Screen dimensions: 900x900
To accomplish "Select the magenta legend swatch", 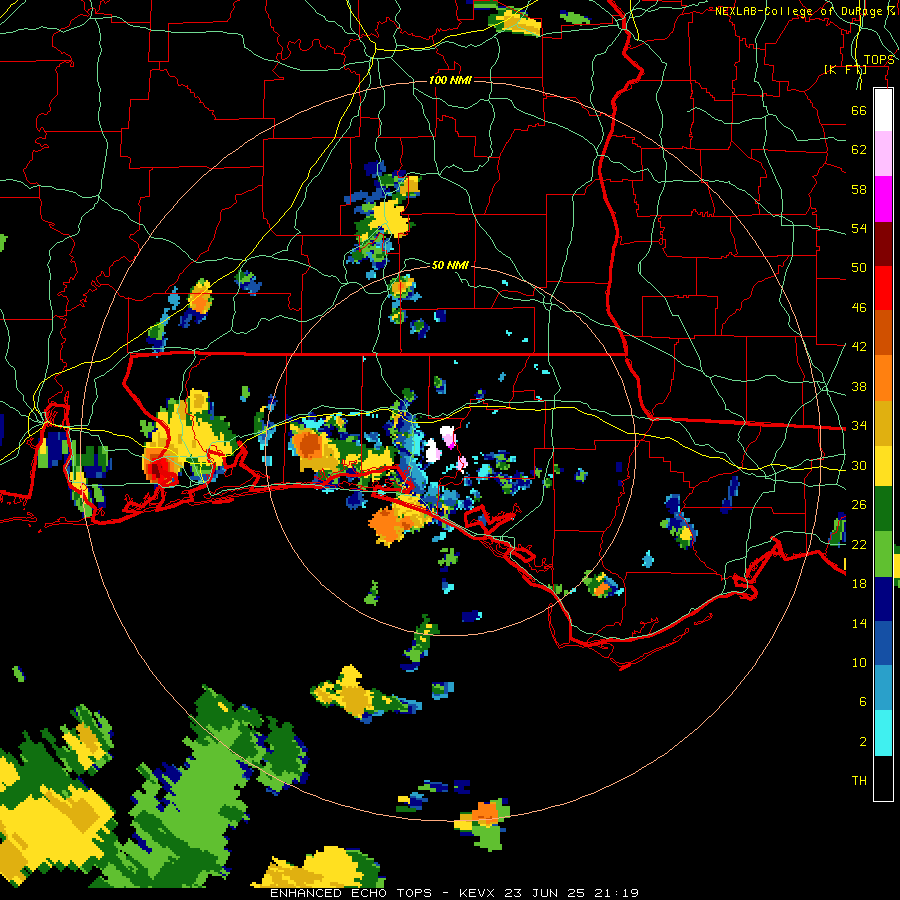I will tap(883, 199).
